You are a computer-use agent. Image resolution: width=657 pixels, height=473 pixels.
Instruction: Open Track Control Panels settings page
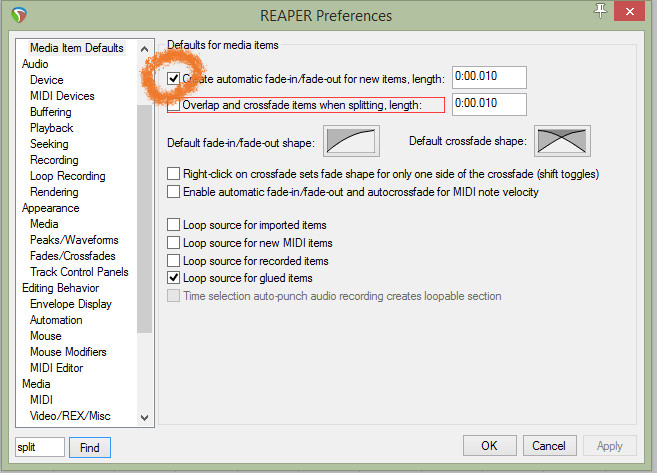pos(79,271)
